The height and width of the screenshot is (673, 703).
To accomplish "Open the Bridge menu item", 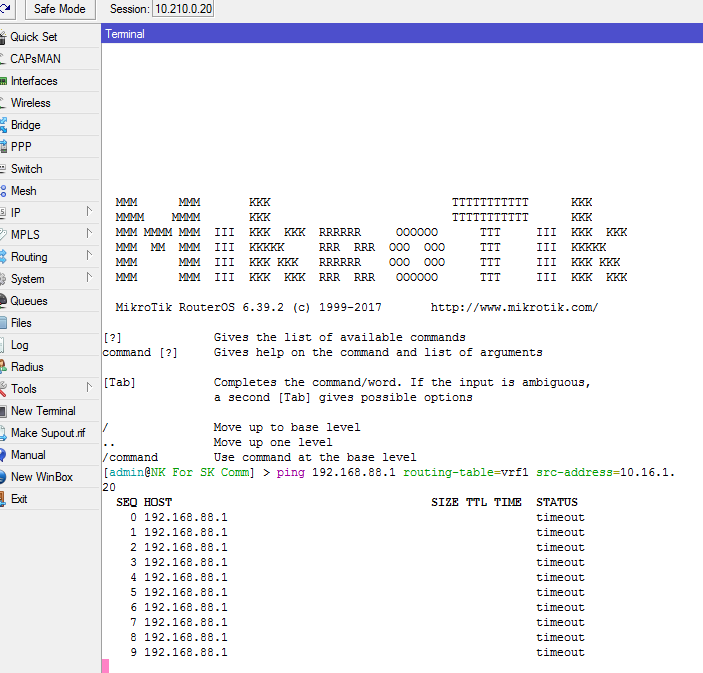I will pyautogui.click(x=49, y=125).
